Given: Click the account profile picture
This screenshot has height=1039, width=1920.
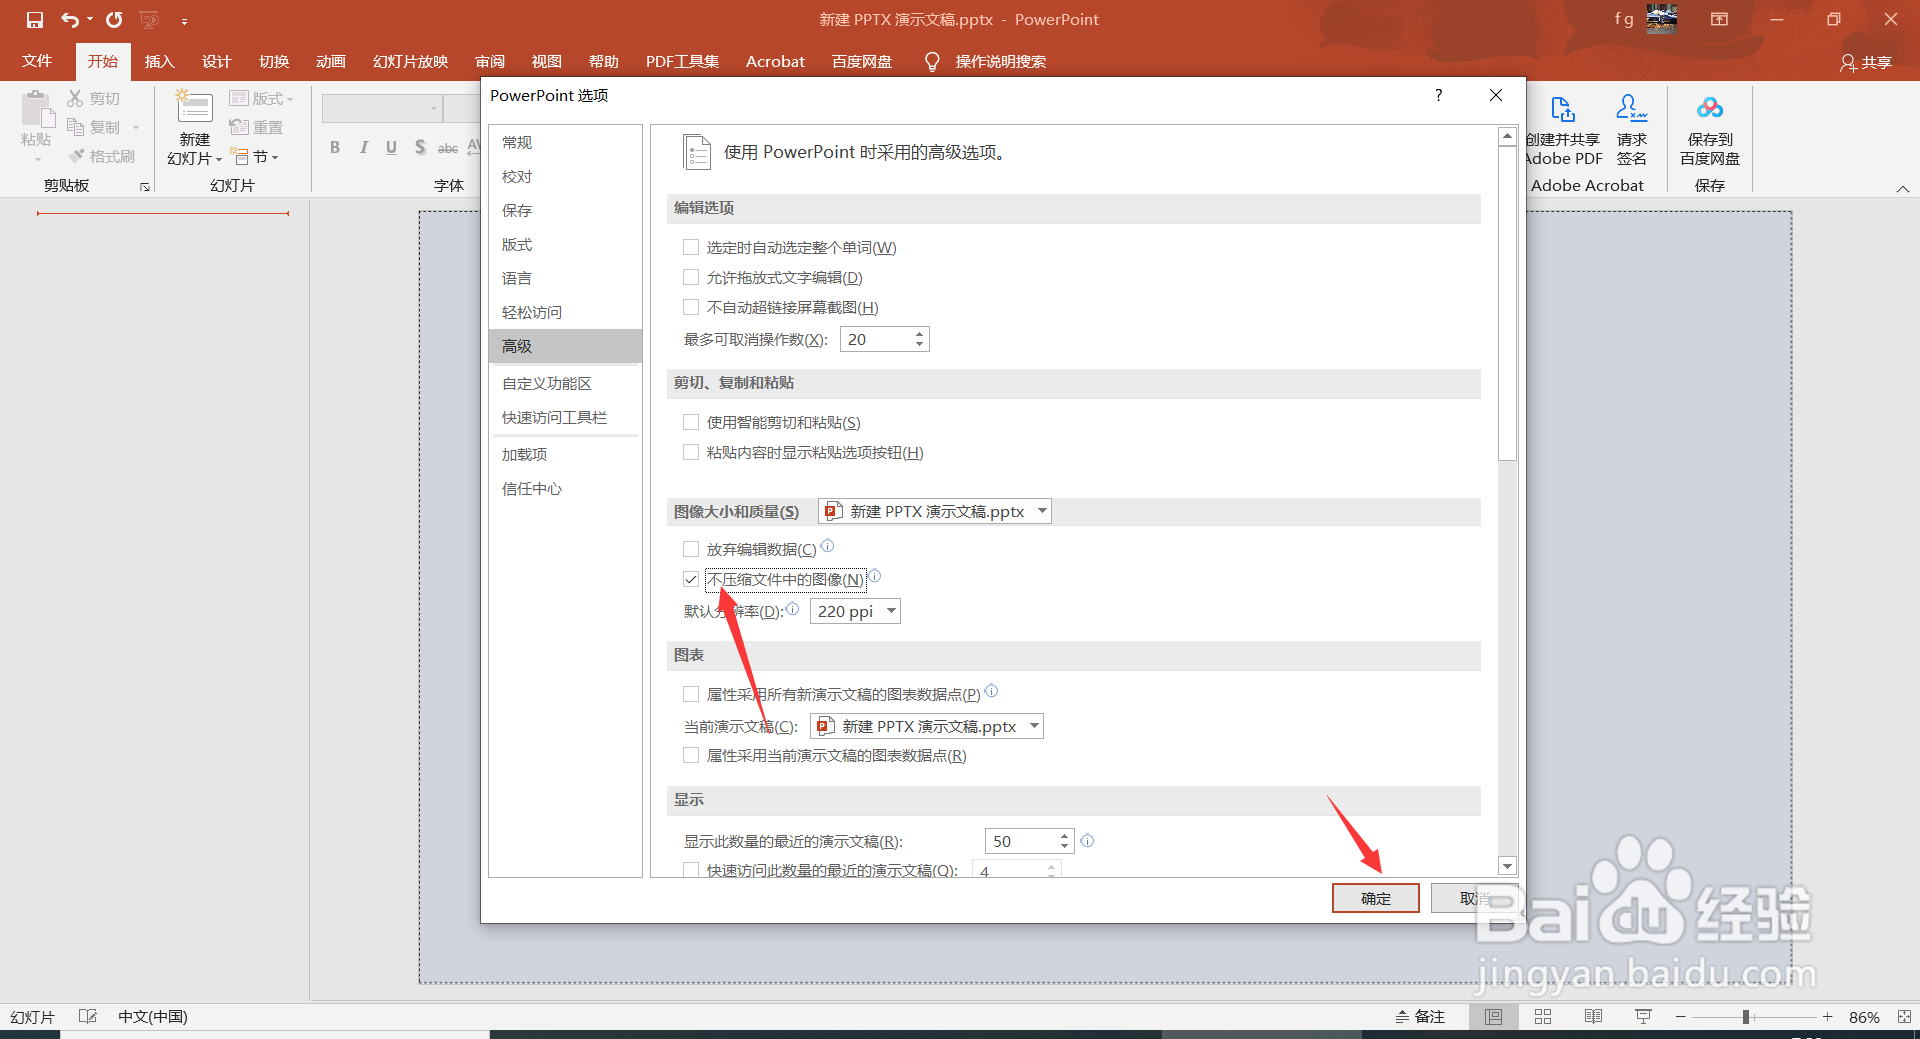Looking at the screenshot, I should [1662, 19].
